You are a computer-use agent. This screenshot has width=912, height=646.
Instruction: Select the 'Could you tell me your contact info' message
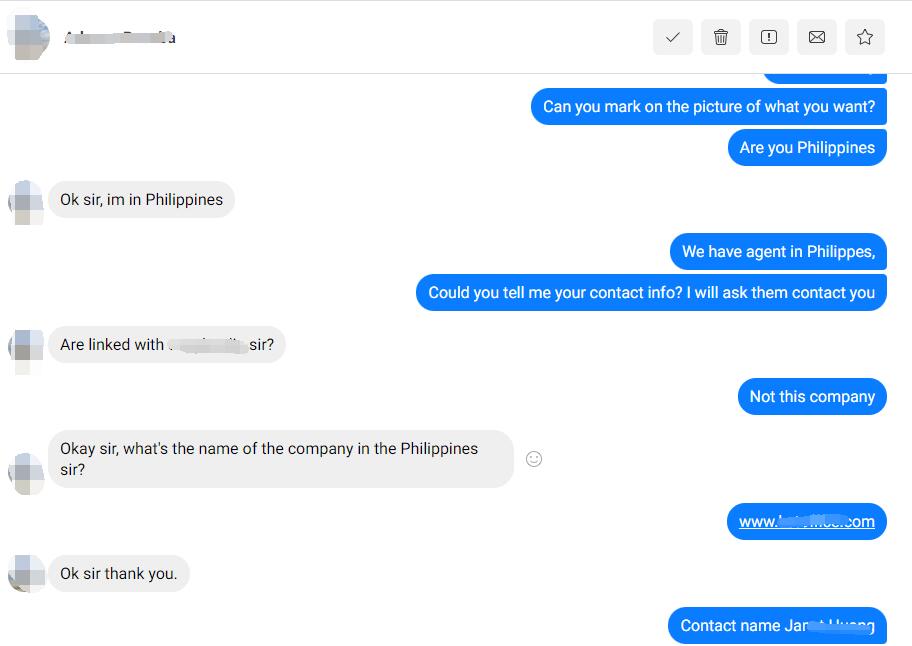(651, 292)
